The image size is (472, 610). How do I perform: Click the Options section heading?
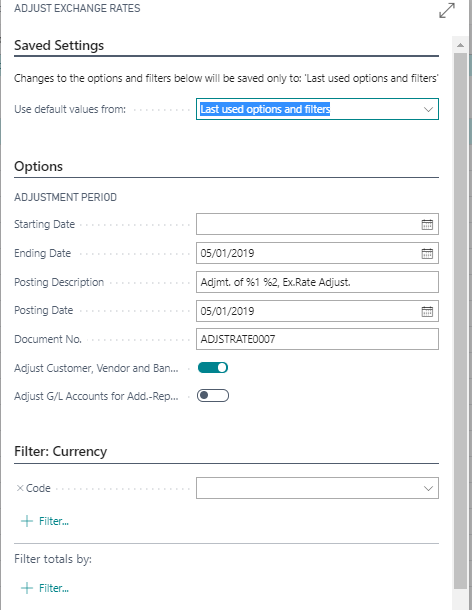39,166
